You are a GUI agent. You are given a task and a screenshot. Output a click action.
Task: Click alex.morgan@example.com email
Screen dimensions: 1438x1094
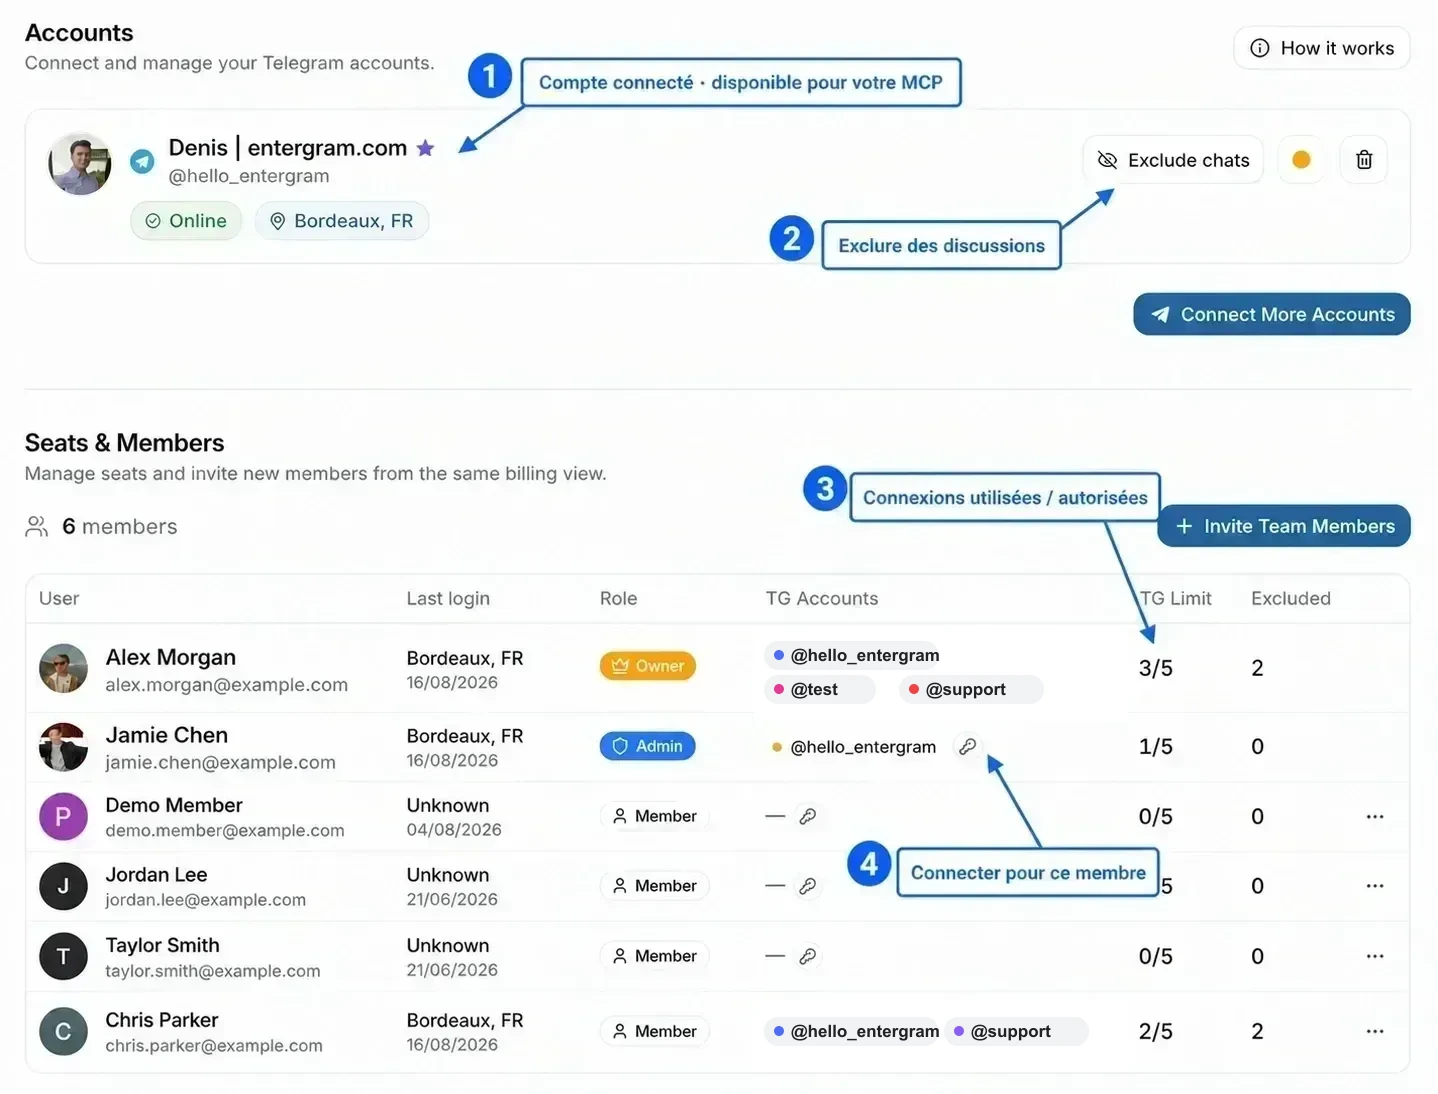[x=227, y=685]
